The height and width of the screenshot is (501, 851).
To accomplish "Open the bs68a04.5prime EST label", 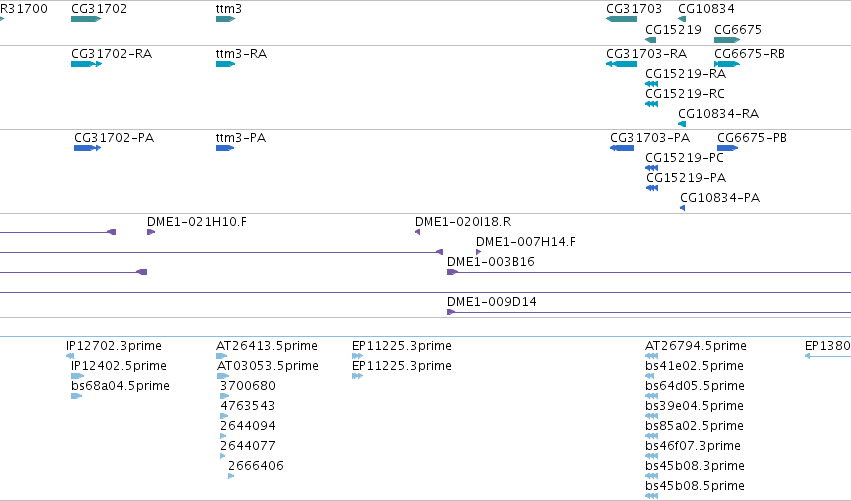I will point(120,386).
